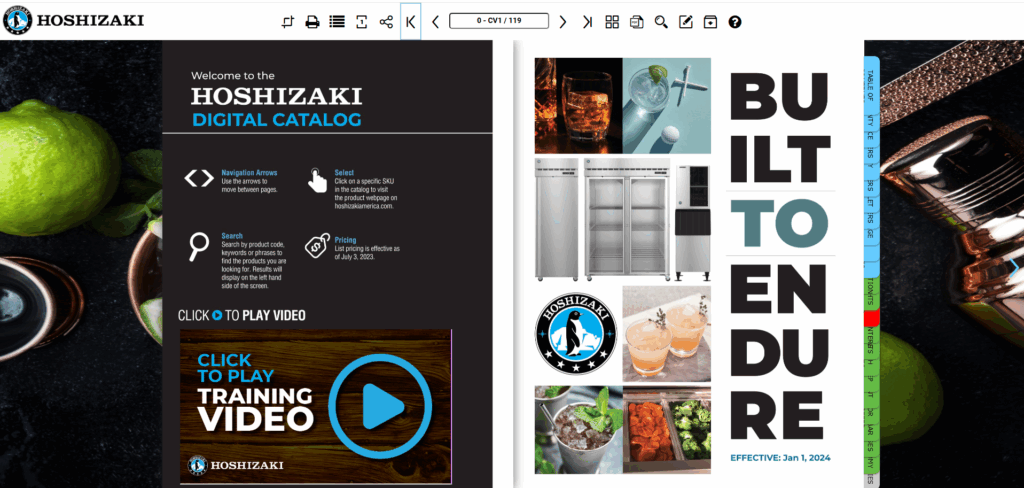Click 'EFFECTIVE: Jan 1, 2024' text
Viewport: 1024px width, 488px height.
point(780,458)
